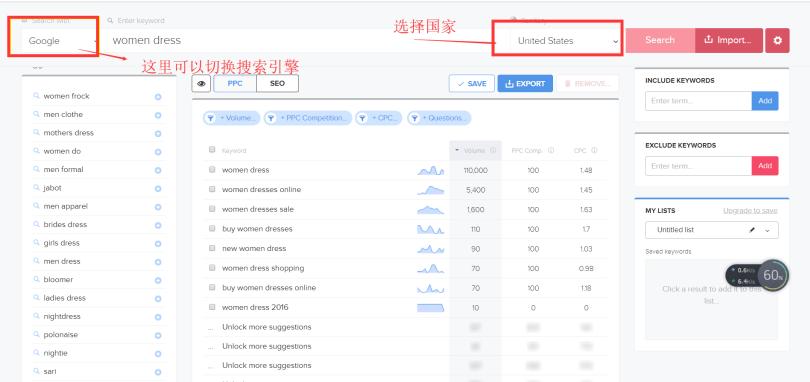Image resolution: width=810 pixels, height=382 pixels.
Task: Open the settings gear button
Action: (777, 40)
